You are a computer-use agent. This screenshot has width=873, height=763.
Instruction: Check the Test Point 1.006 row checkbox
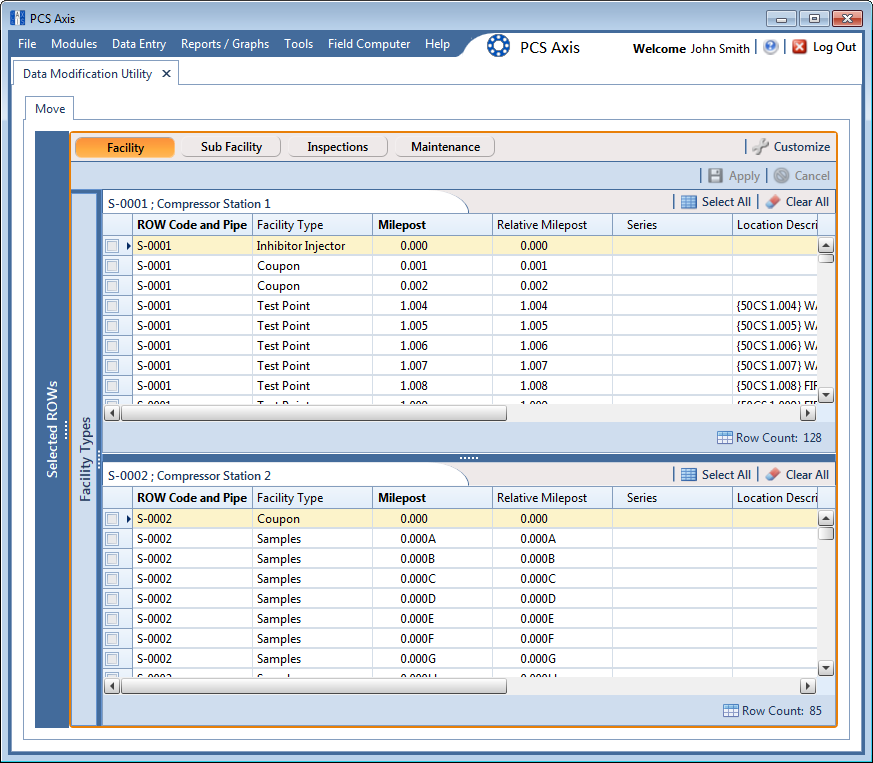[x=112, y=346]
